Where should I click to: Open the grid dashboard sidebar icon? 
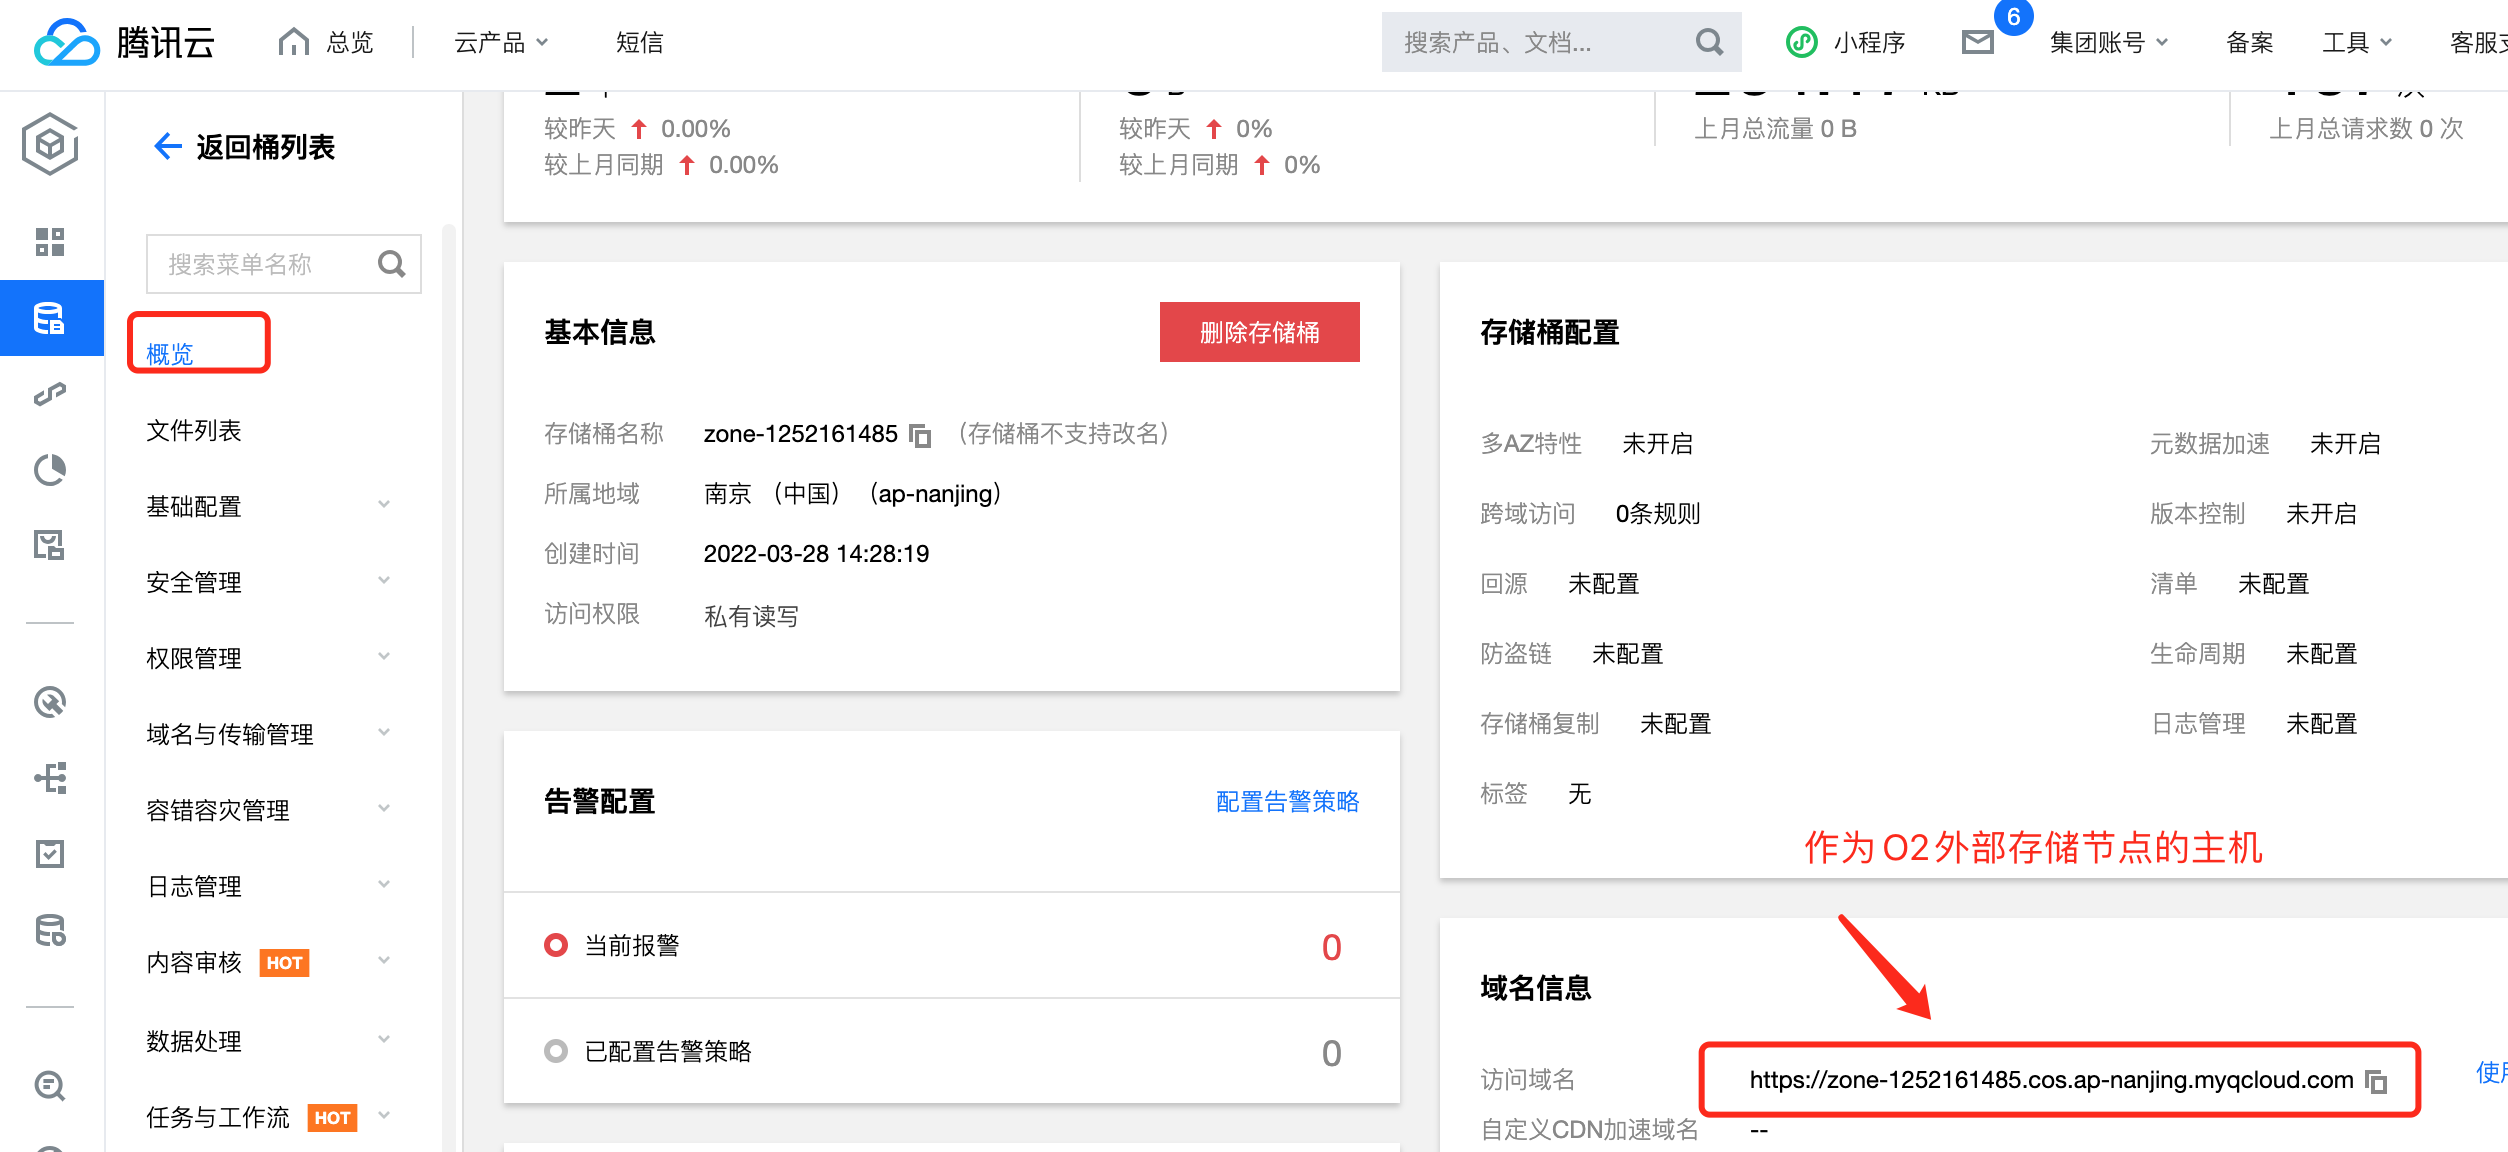click(x=50, y=241)
